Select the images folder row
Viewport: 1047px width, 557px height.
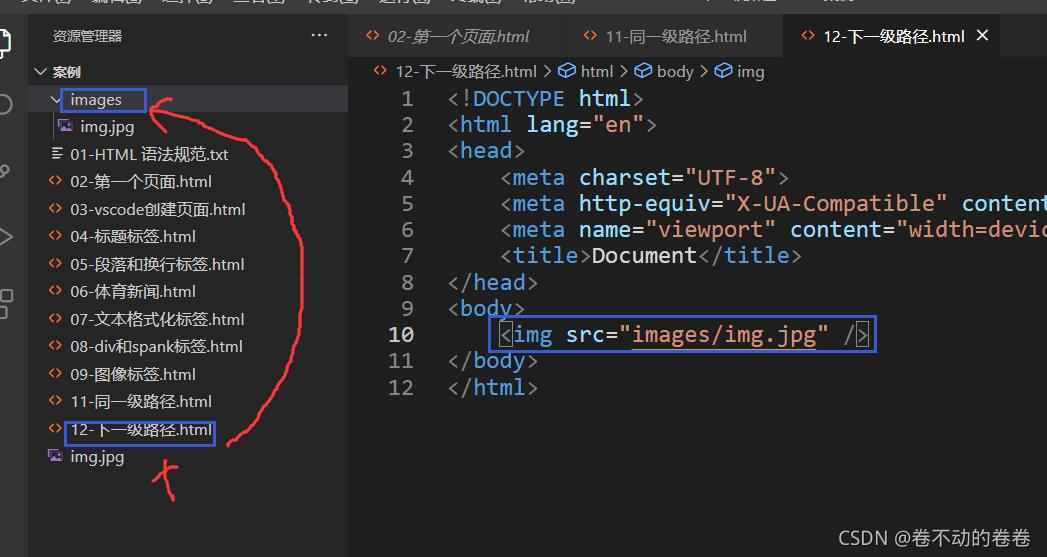click(x=188, y=100)
